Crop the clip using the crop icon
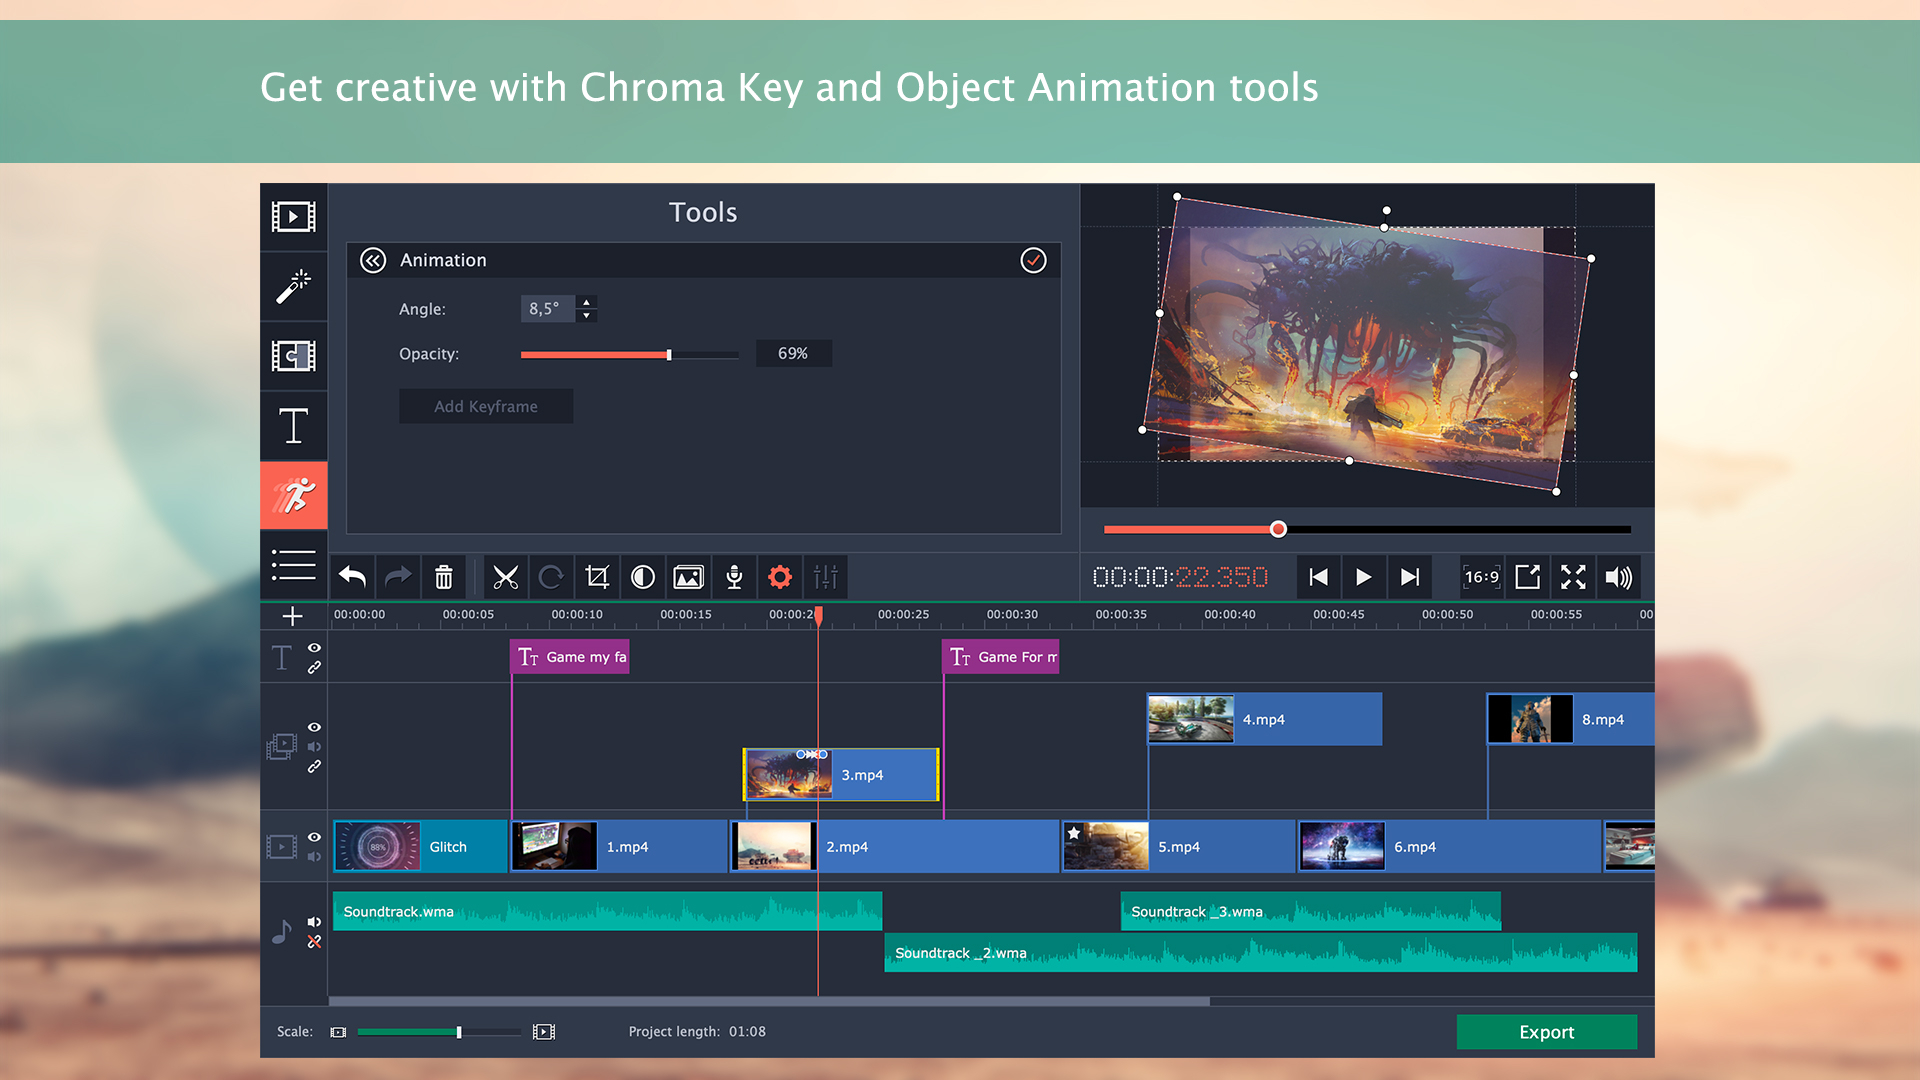The image size is (1920, 1080). pyautogui.click(x=597, y=577)
